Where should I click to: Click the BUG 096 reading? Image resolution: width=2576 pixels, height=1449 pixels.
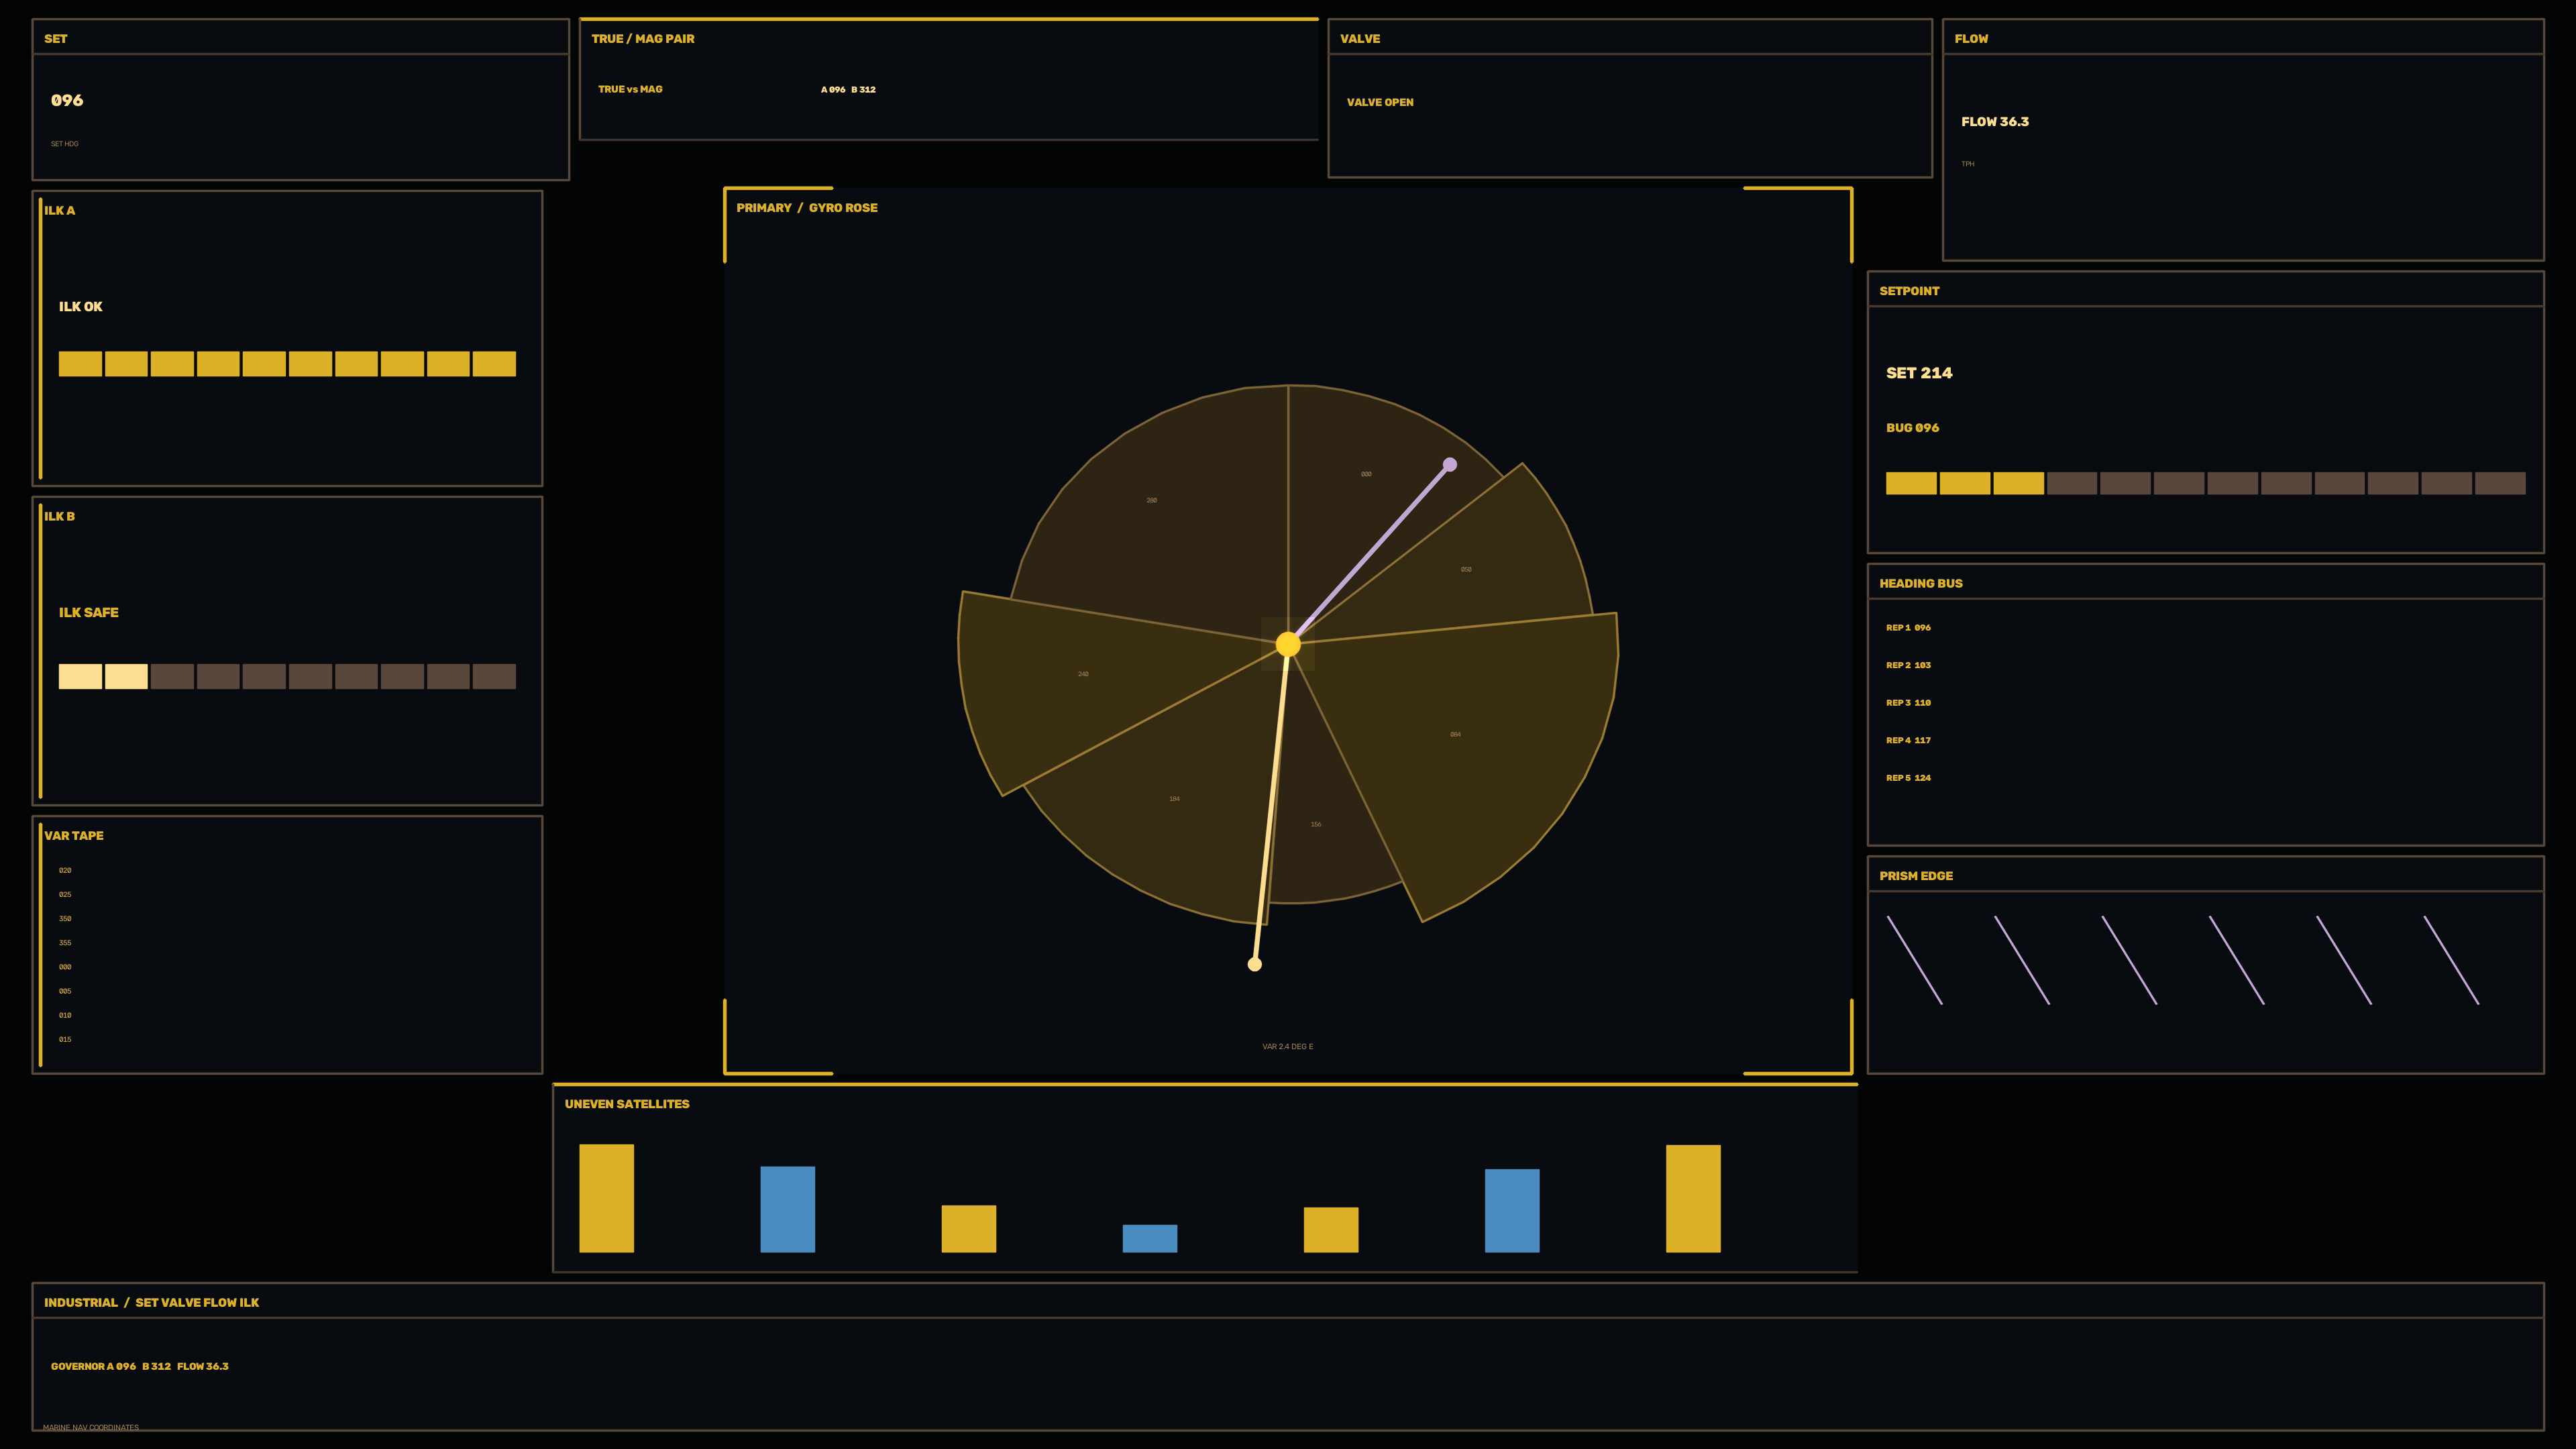(1912, 428)
